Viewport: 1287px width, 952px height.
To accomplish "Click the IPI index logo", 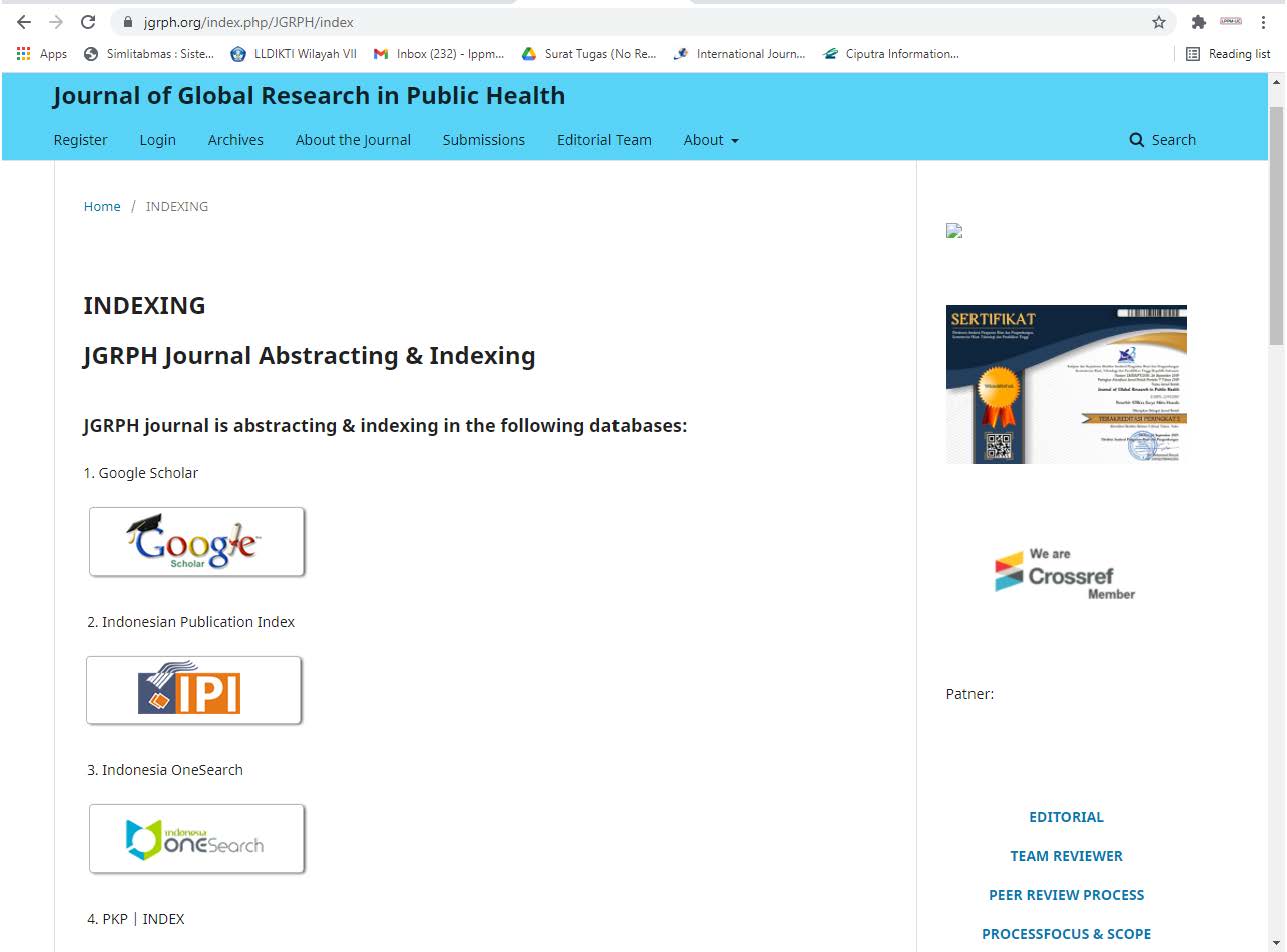I will pos(194,690).
